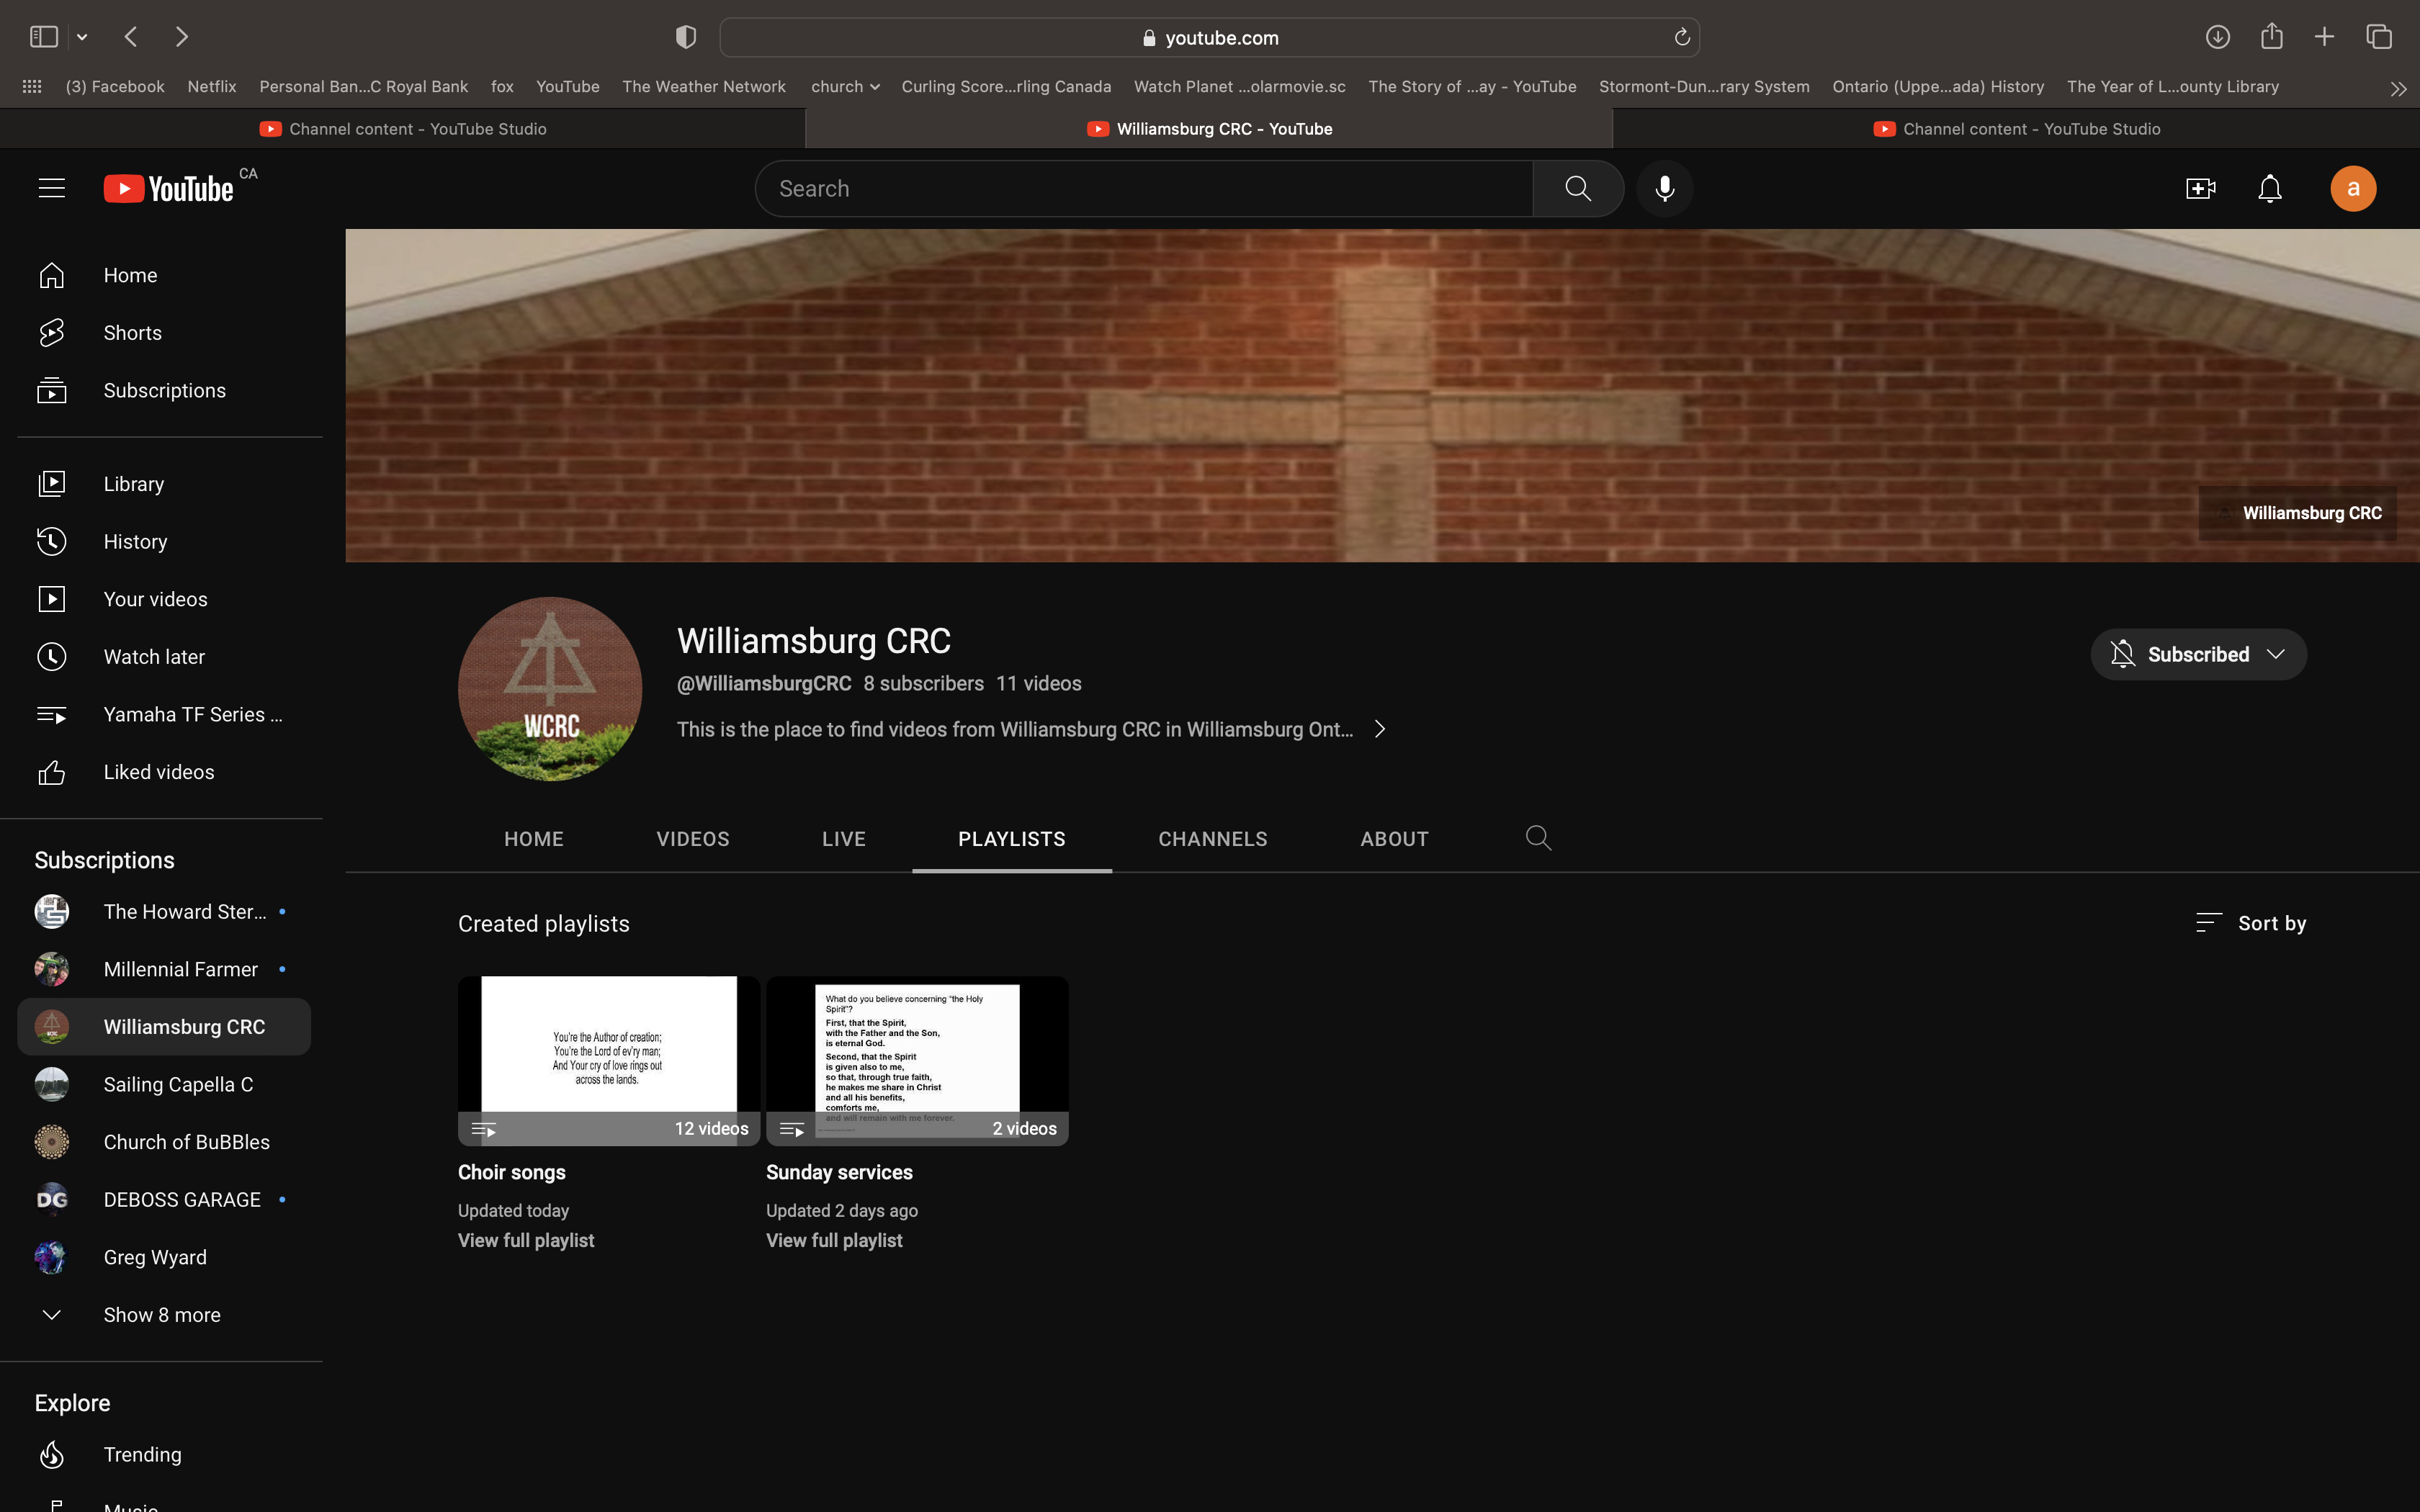
Task: Click Safari share icon
Action: (x=2271, y=36)
